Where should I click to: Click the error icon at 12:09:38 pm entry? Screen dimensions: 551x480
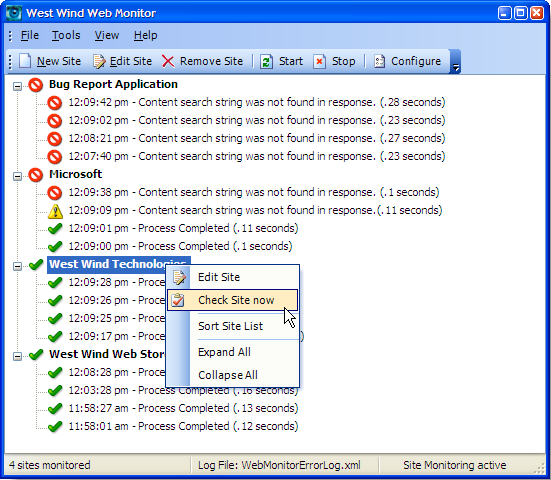(55, 193)
